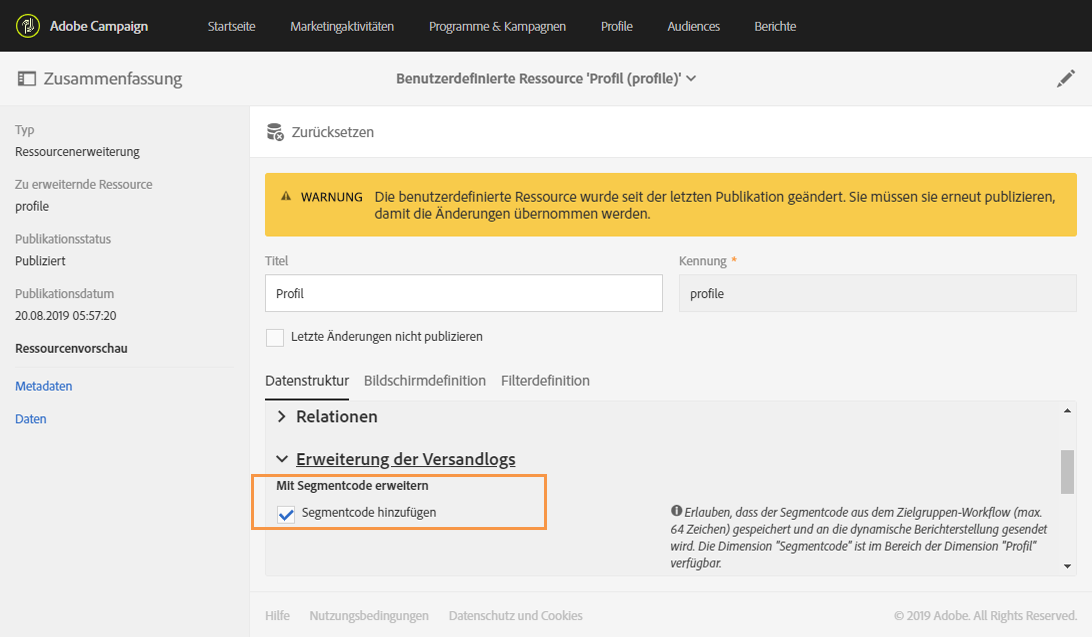This screenshot has height=637, width=1092.
Task: Uncheck Segmentcode hinzufügen checkbox
Action: (286, 513)
